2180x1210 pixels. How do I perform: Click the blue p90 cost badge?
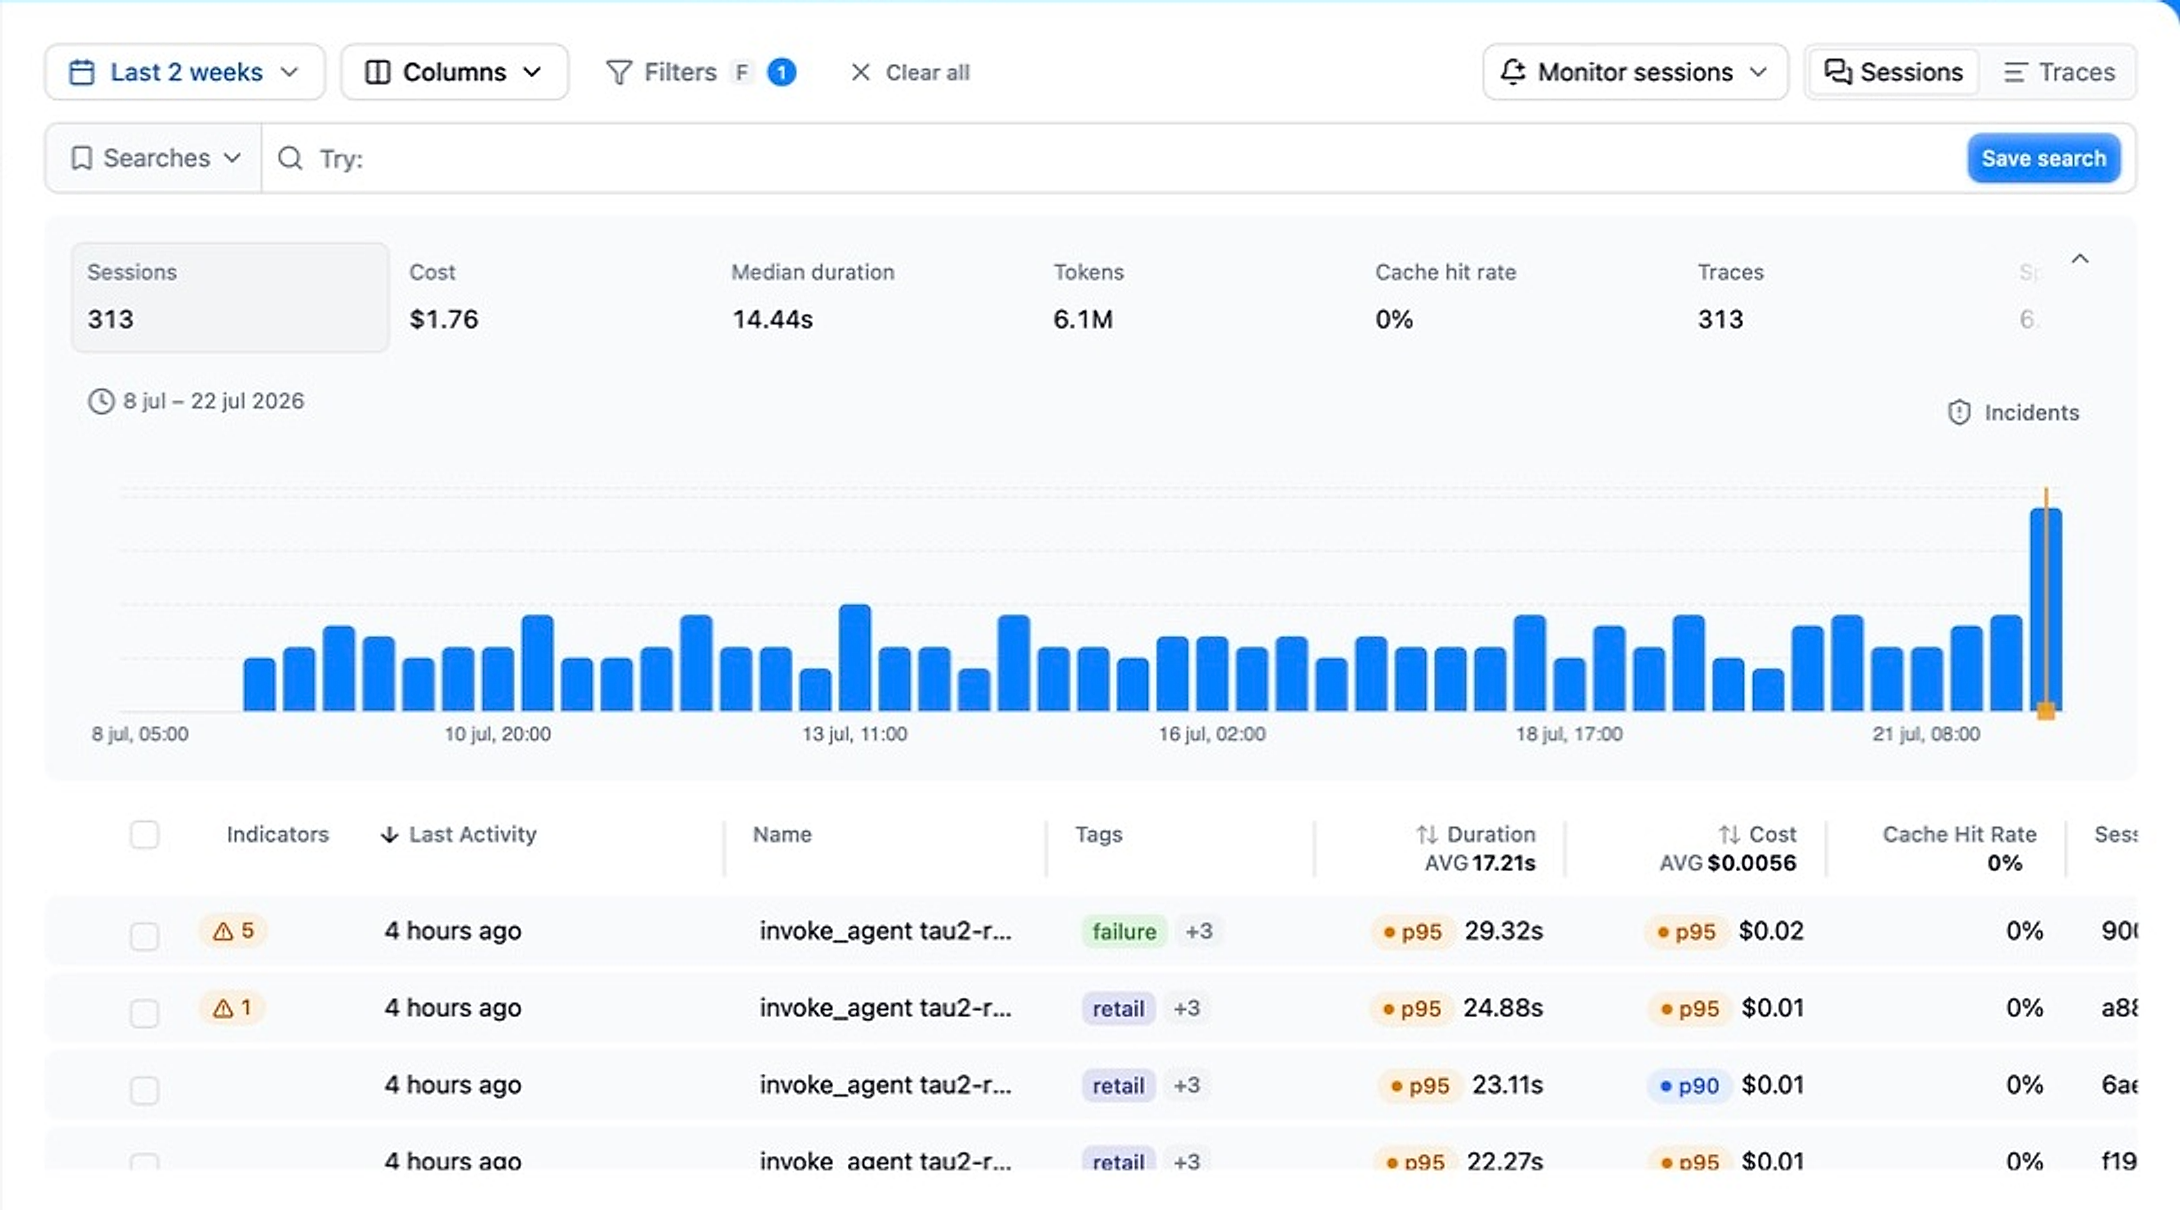[x=1688, y=1085]
